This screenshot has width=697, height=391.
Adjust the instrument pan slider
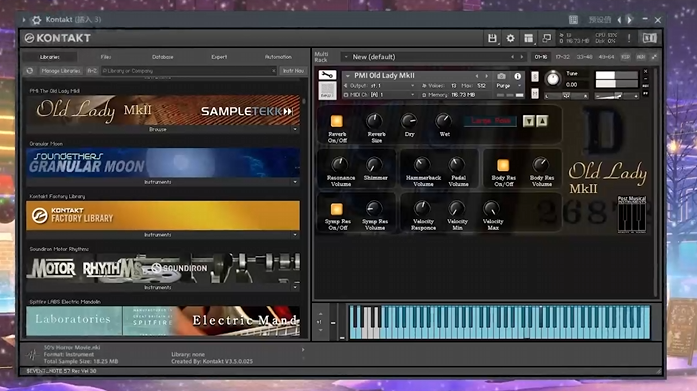tap(567, 96)
